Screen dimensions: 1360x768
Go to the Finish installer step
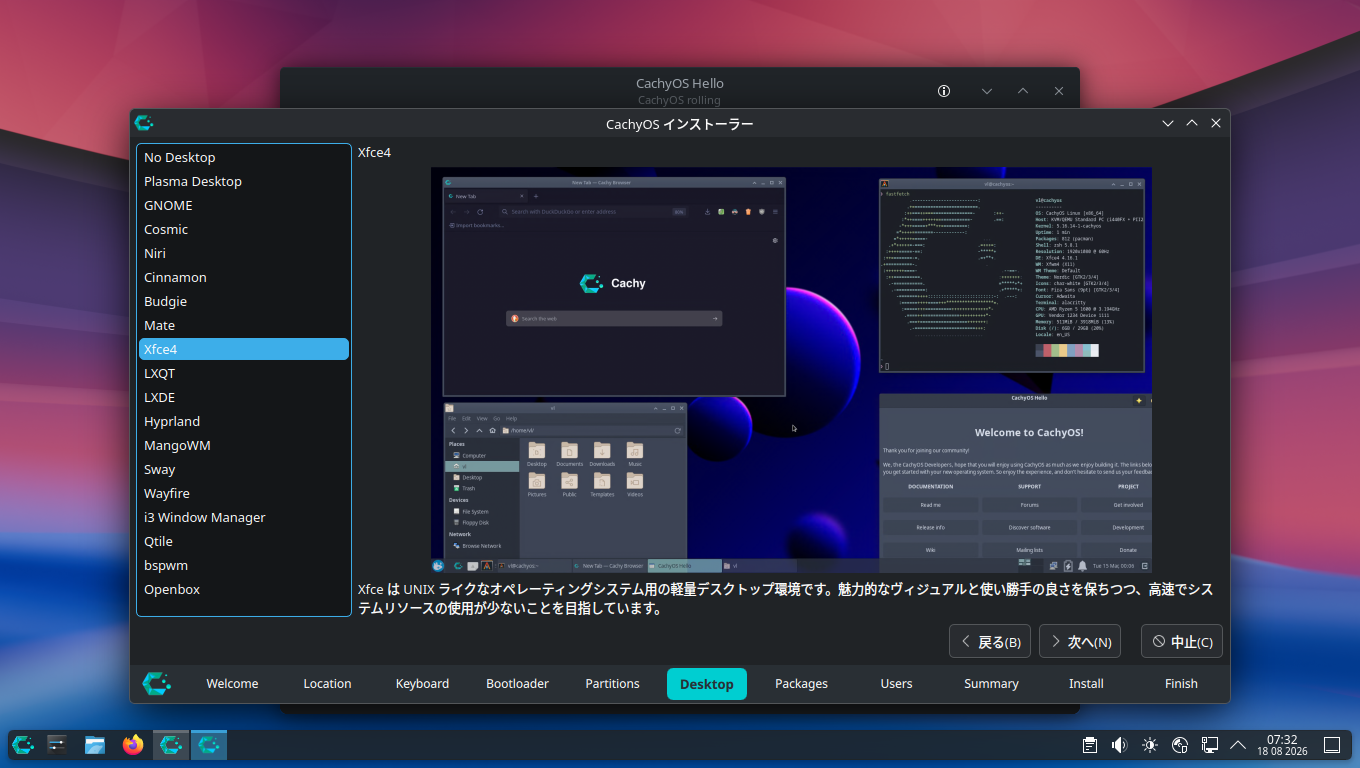point(1181,684)
